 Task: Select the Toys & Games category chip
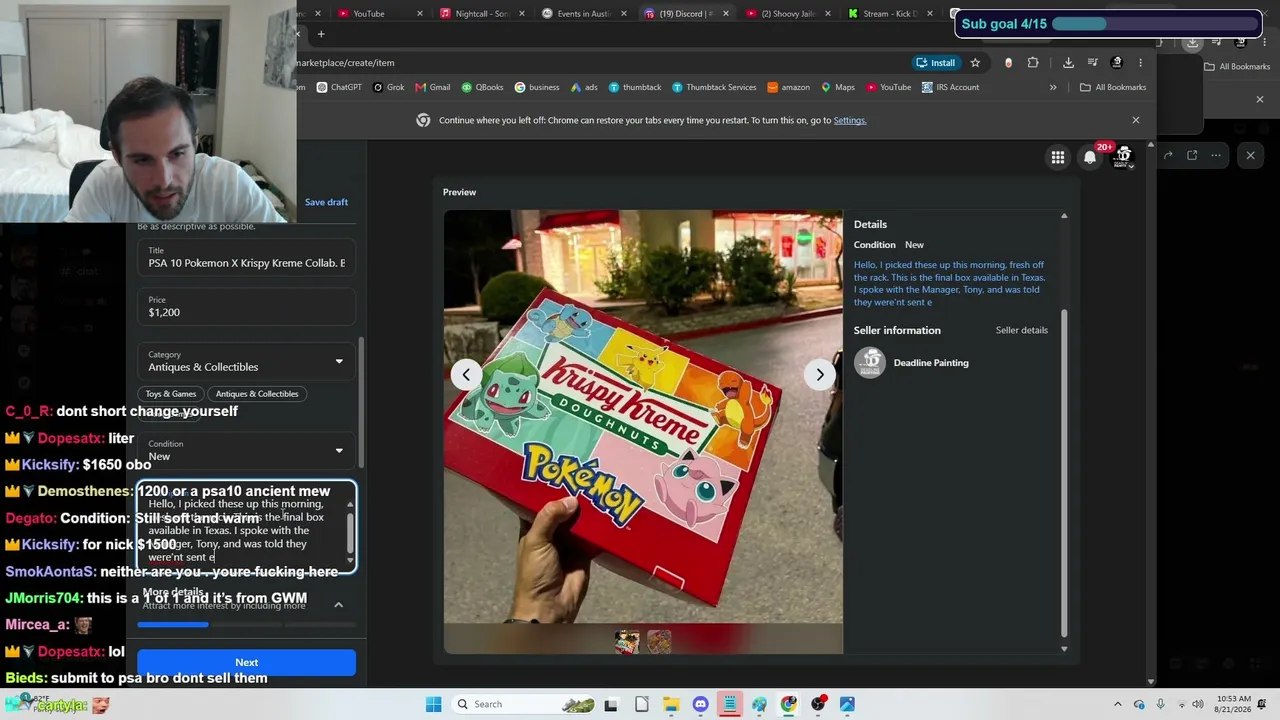(x=171, y=394)
